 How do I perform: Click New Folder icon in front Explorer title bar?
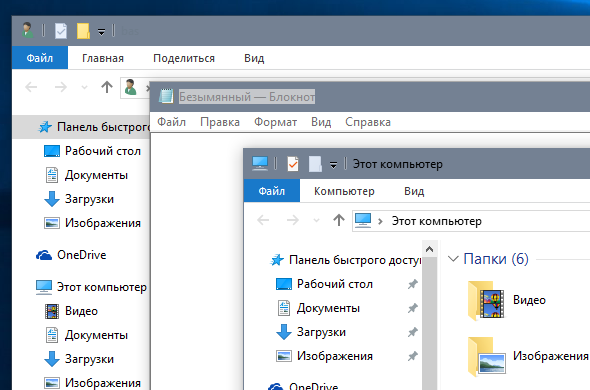315,164
